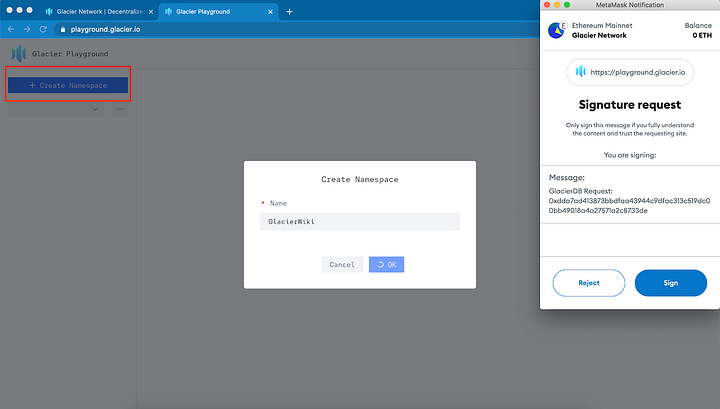Click the GlacierDB Request message hash text
Screen dimensions: 720x409
coord(629,206)
